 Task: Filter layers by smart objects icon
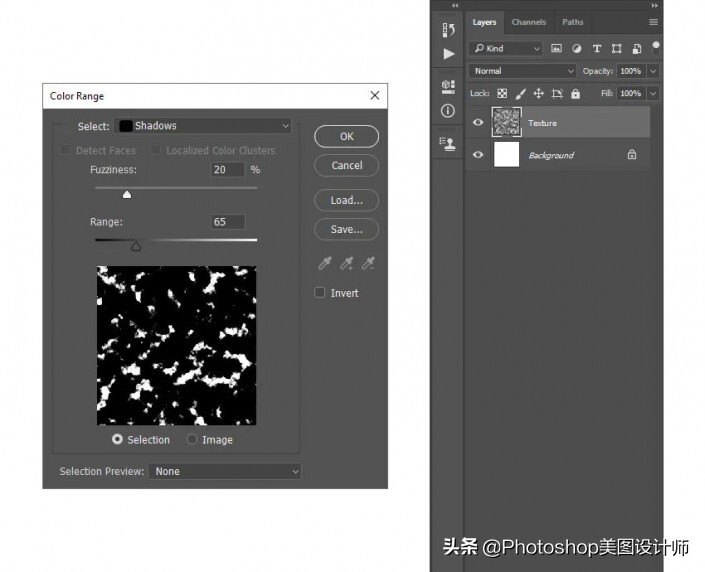pos(637,49)
